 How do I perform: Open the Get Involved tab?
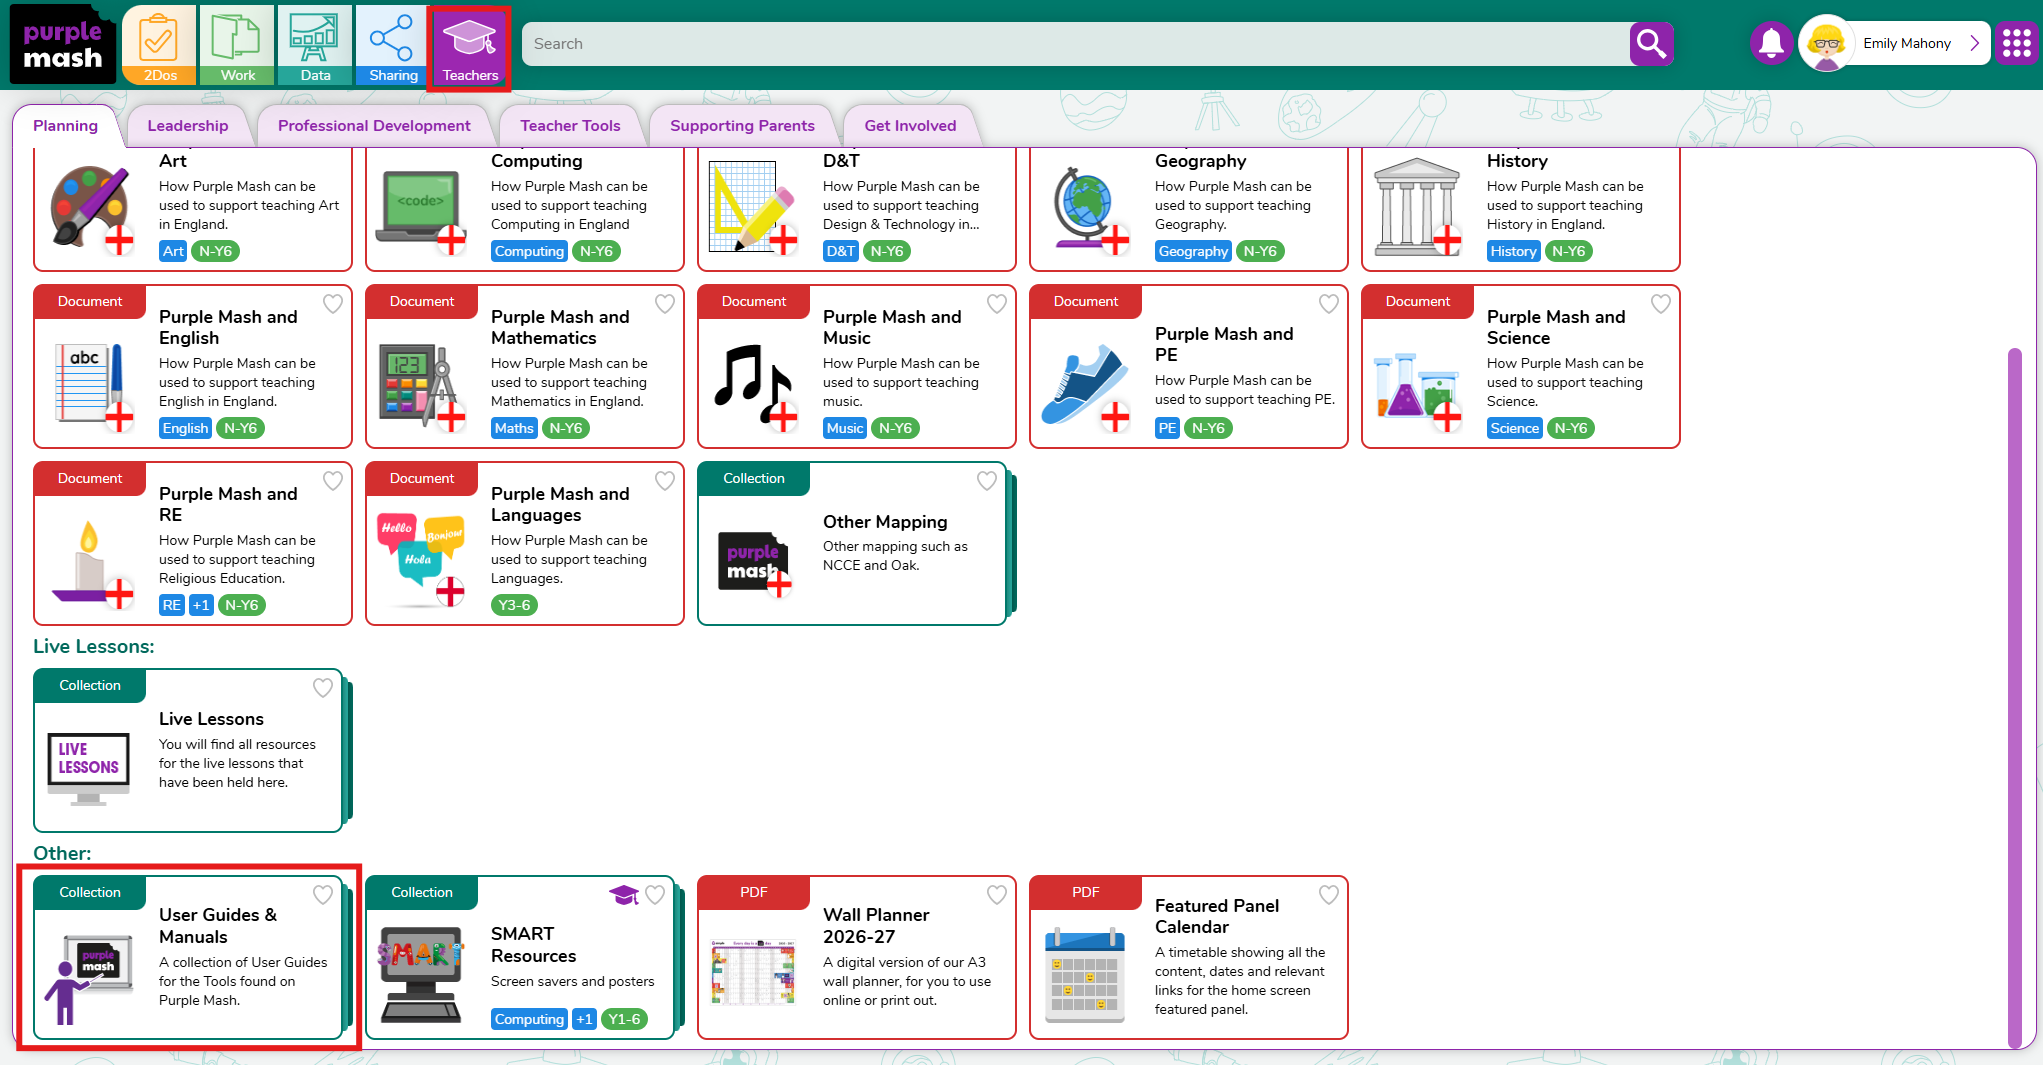910,126
